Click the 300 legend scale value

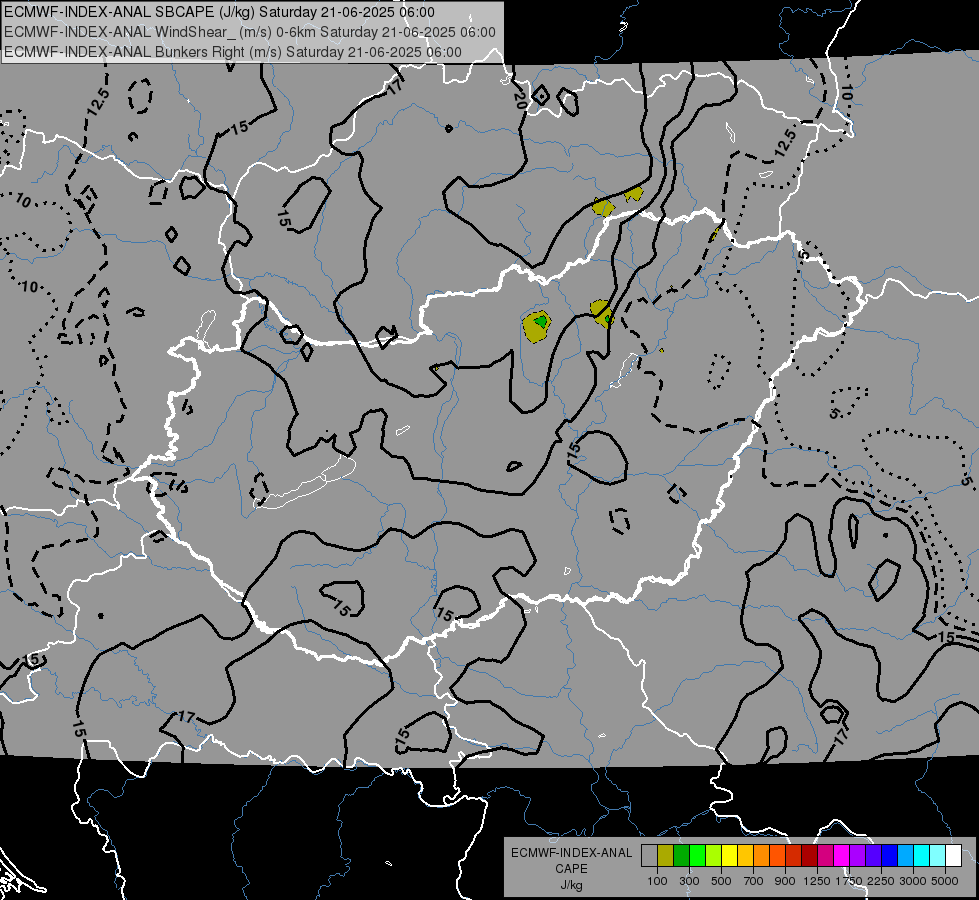point(689,881)
